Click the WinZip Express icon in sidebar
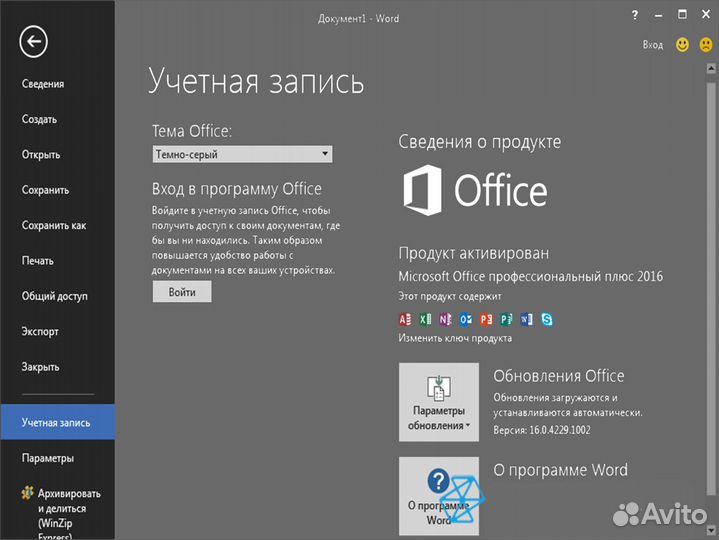Screen dimensions: 719x540 click(27, 493)
